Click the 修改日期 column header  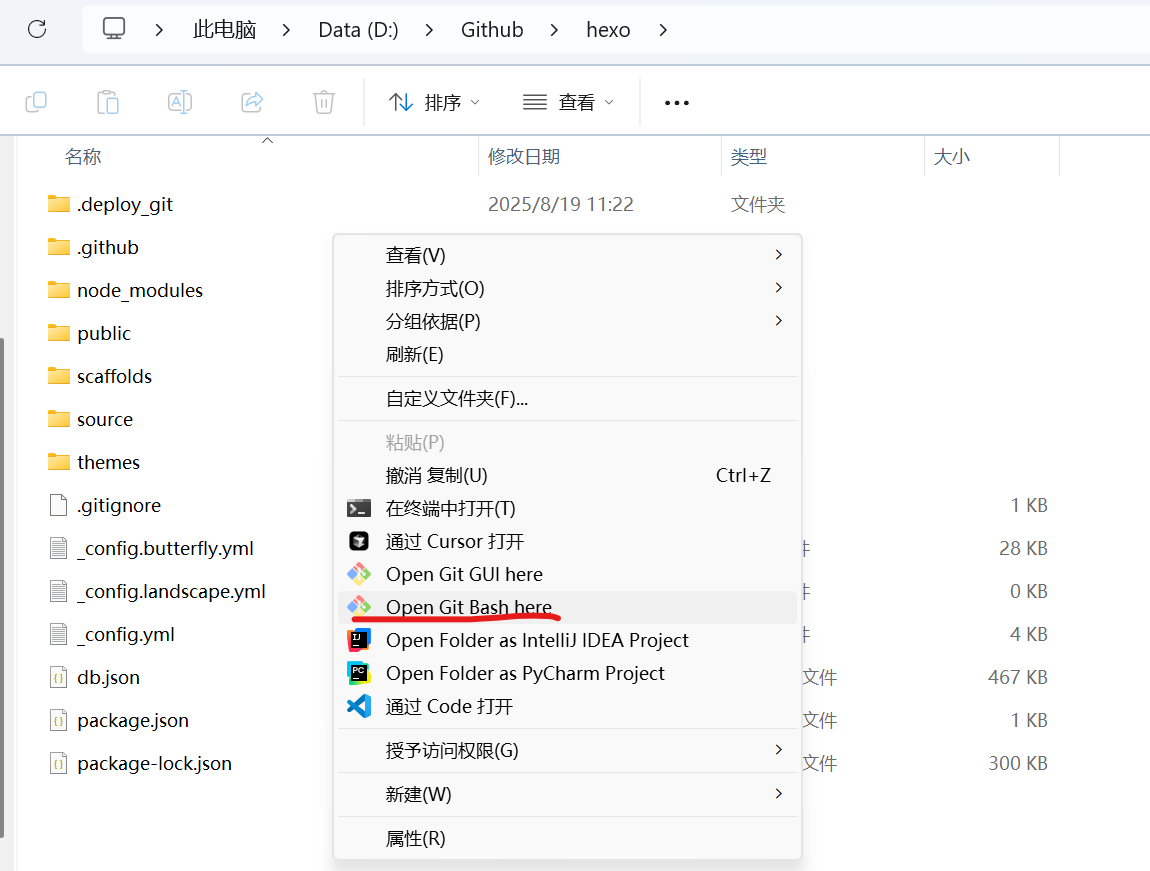pos(524,157)
